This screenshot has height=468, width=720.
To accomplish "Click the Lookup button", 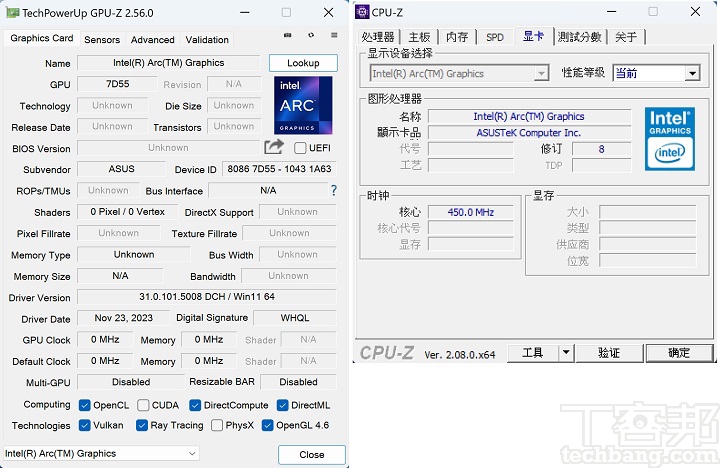I will pyautogui.click(x=303, y=63).
